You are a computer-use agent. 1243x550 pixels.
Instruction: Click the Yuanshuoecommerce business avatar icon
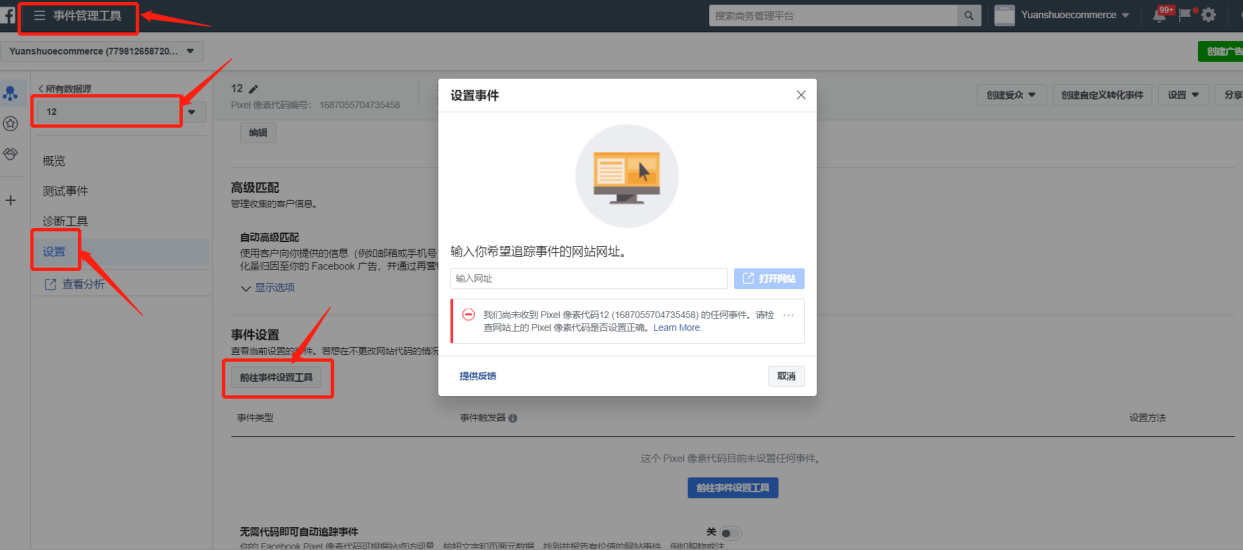click(1004, 15)
